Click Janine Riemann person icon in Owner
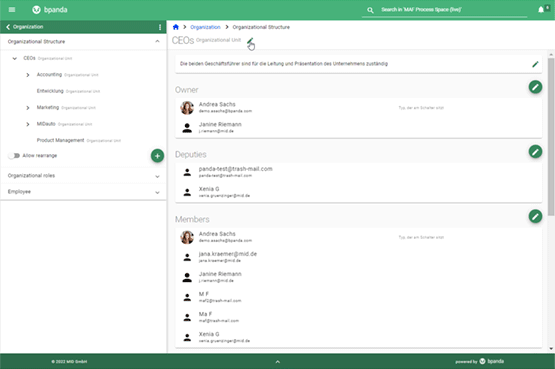Screen dimensions: 555x369 (x=187, y=128)
